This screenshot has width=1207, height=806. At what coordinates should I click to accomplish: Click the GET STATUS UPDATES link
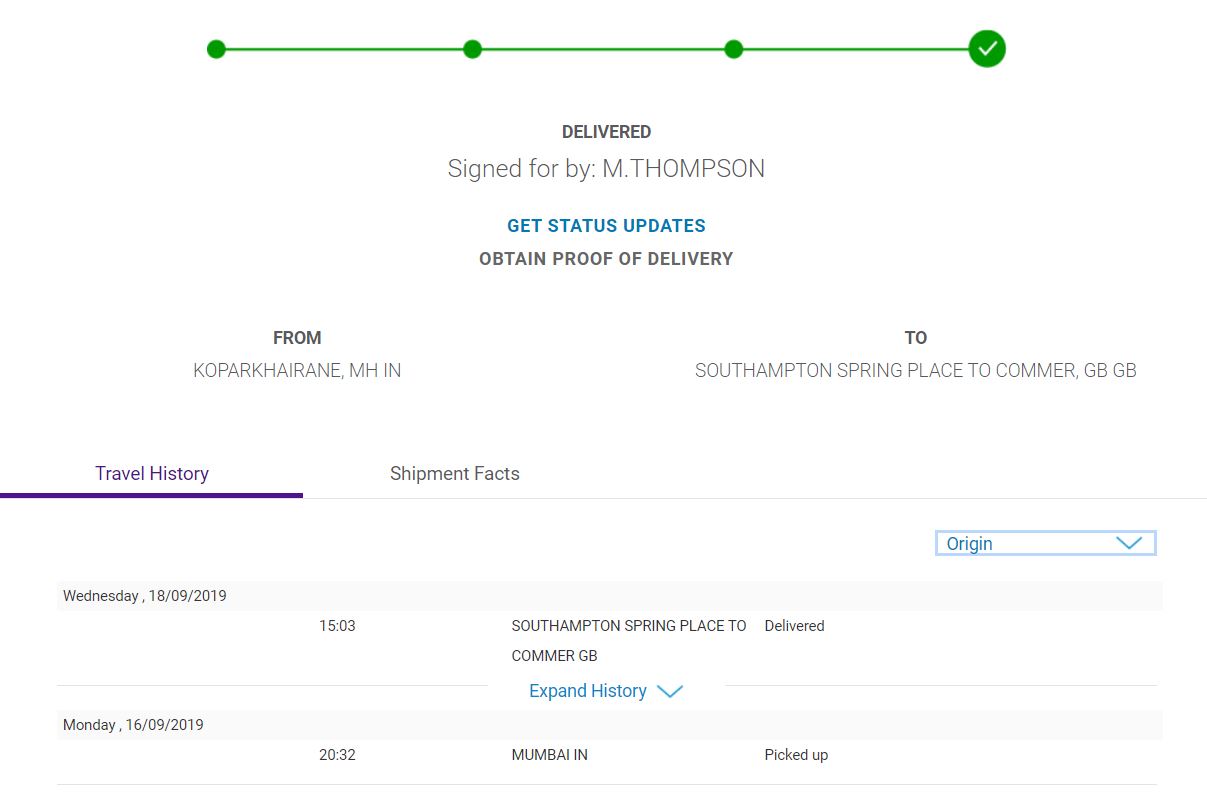pyautogui.click(x=606, y=226)
